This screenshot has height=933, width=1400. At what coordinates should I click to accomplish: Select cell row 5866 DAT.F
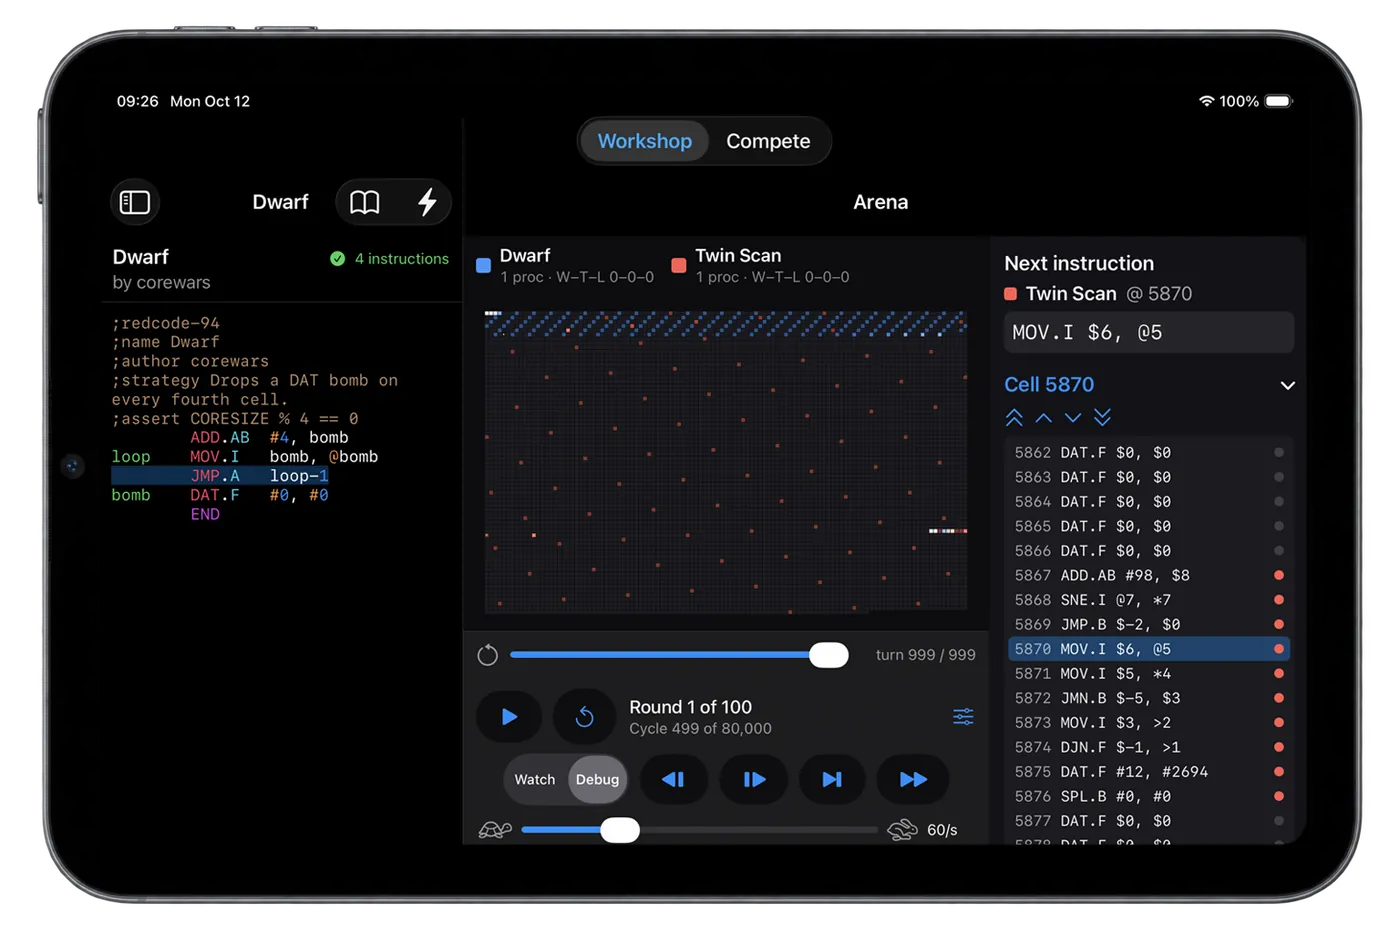(1149, 551)
